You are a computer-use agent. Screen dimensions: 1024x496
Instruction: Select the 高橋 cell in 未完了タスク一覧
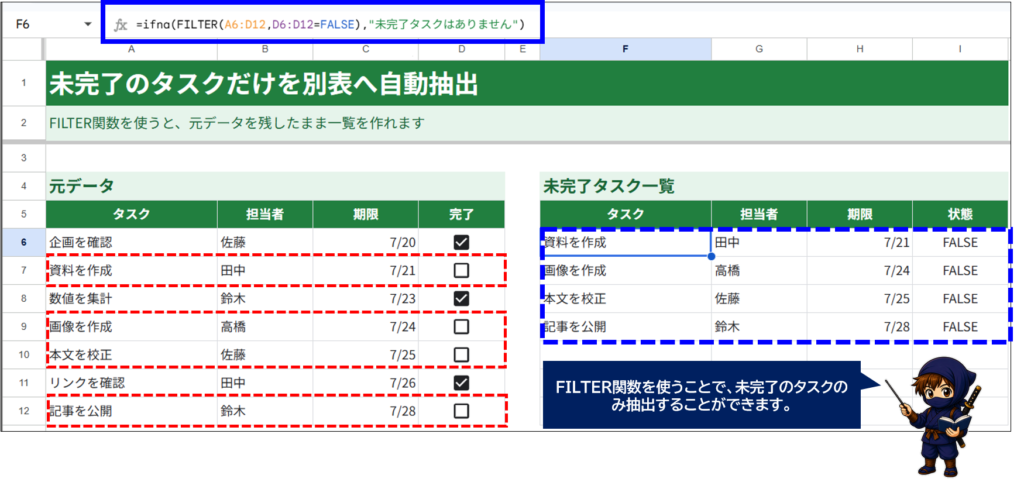(x=759, y=270)
